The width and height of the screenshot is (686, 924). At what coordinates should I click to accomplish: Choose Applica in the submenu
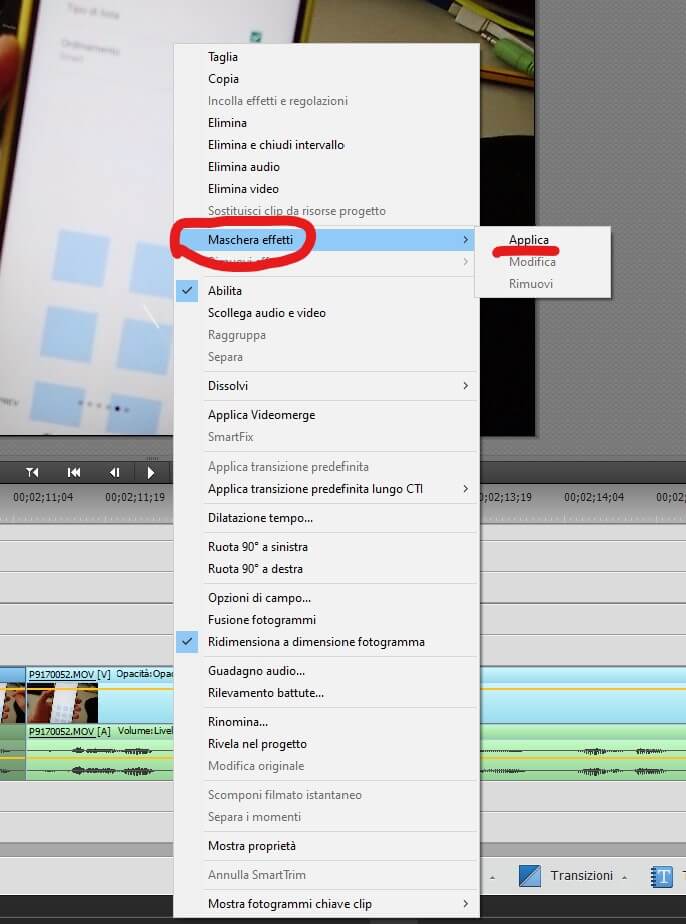[528, 240]
